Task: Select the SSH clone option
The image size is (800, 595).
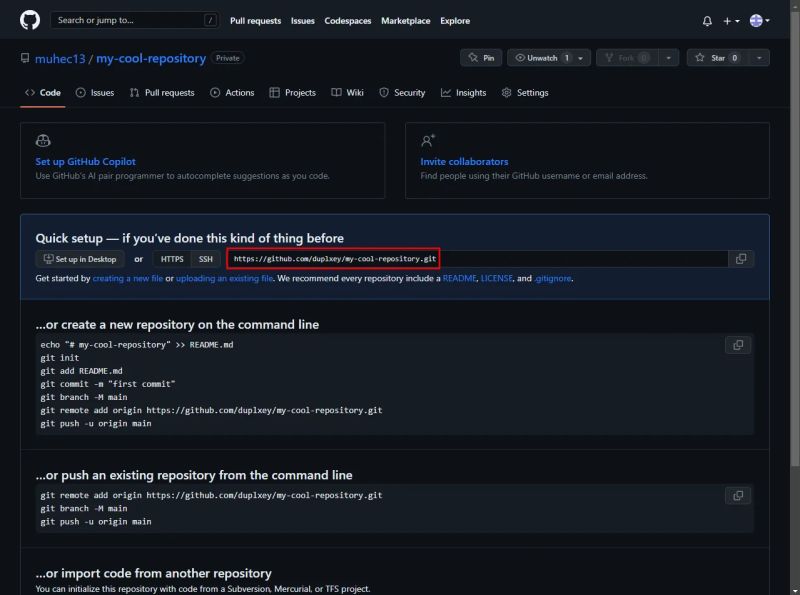Action: (205, 259)
